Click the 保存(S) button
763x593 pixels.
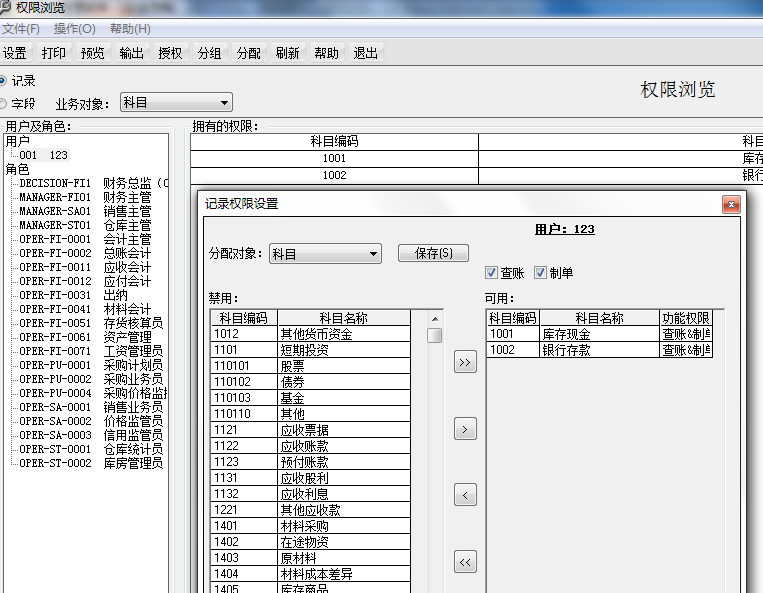(433, 253)
